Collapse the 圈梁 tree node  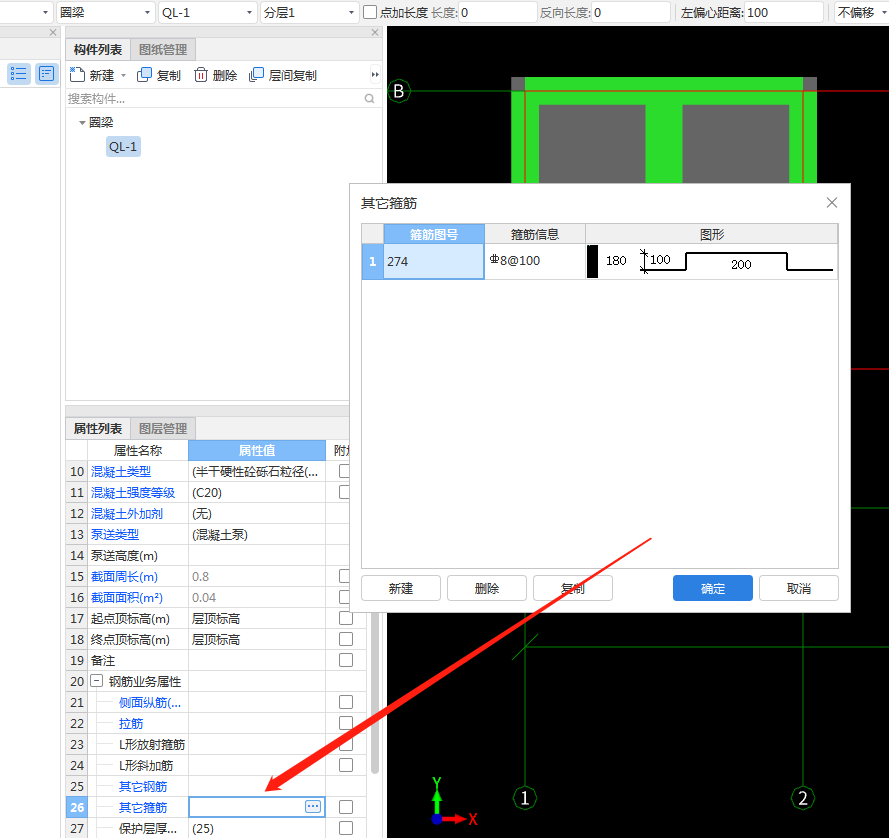coord(82,122)
